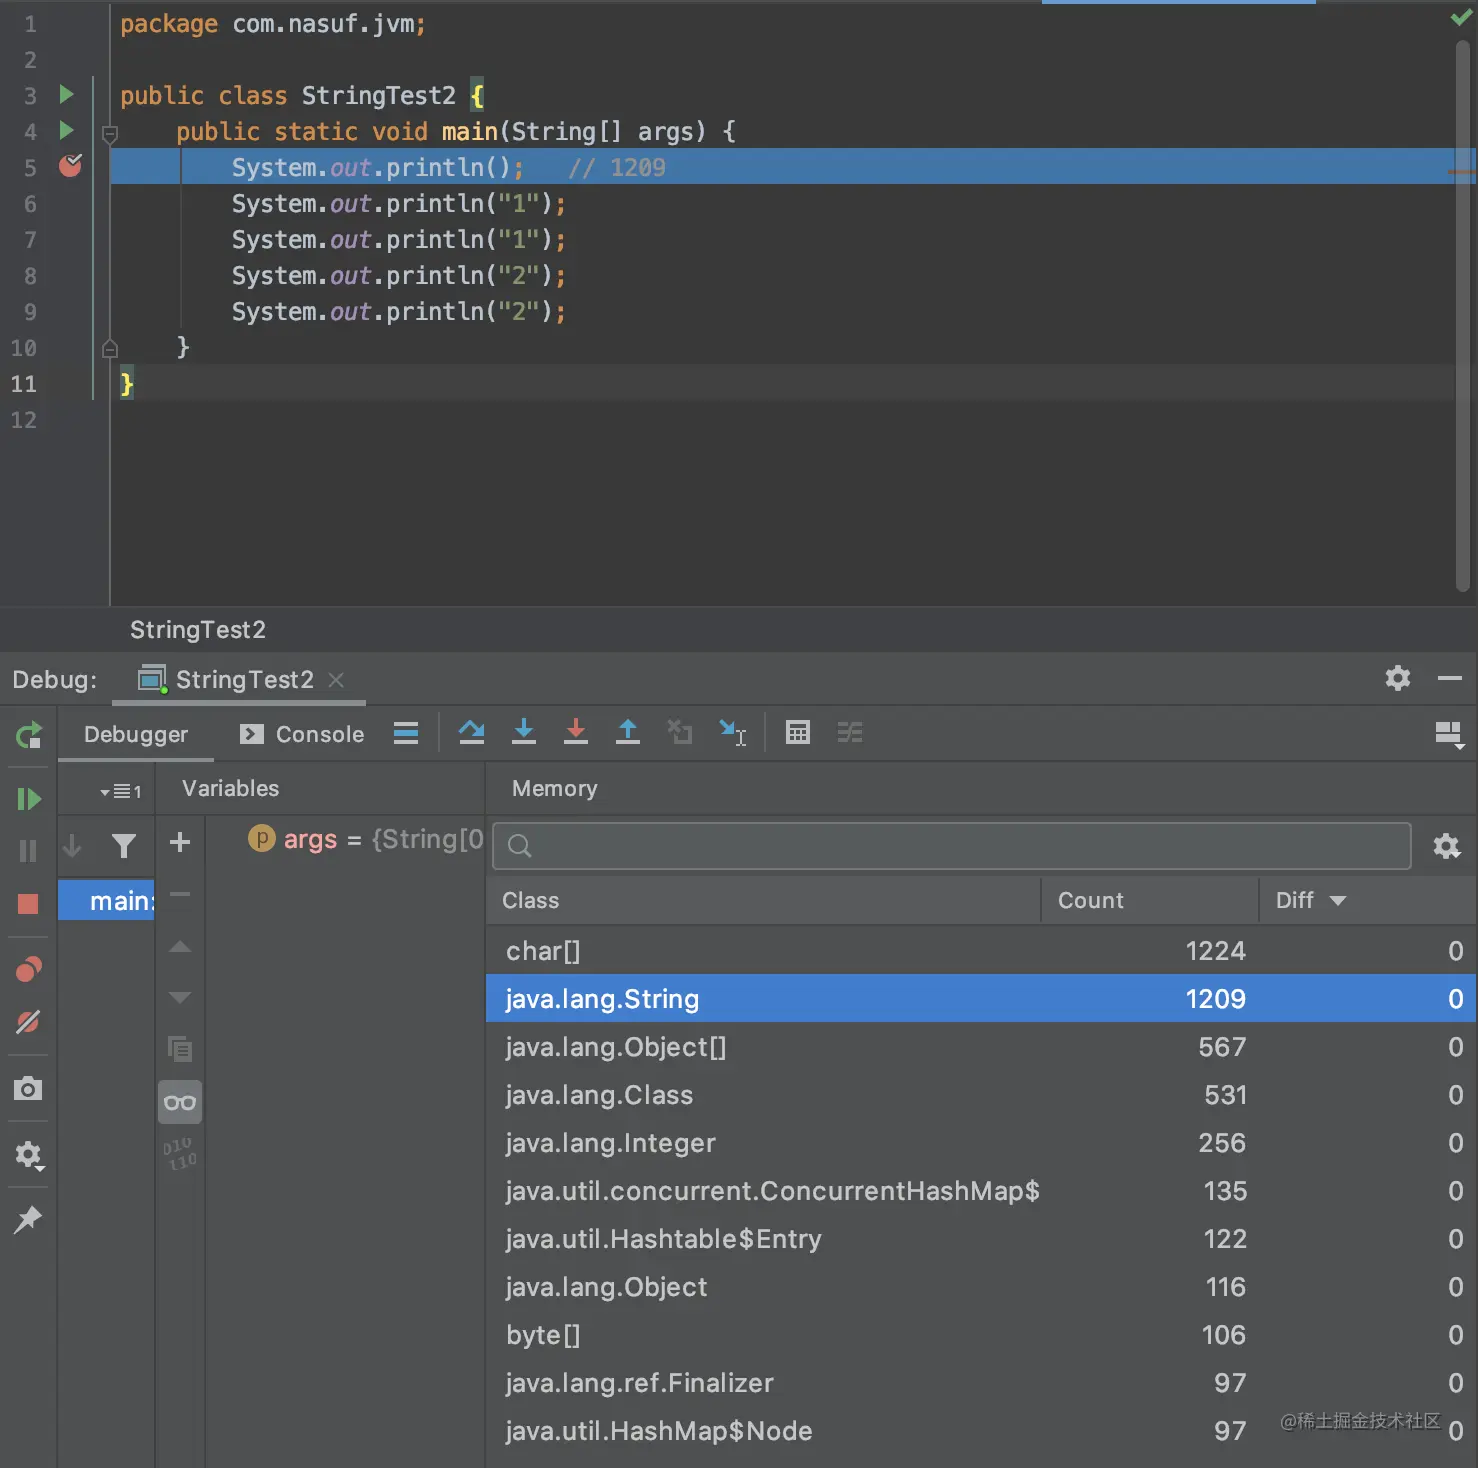
Task: Open debugger settings gear in left sidebar
Action: [x=29, y=1156]
